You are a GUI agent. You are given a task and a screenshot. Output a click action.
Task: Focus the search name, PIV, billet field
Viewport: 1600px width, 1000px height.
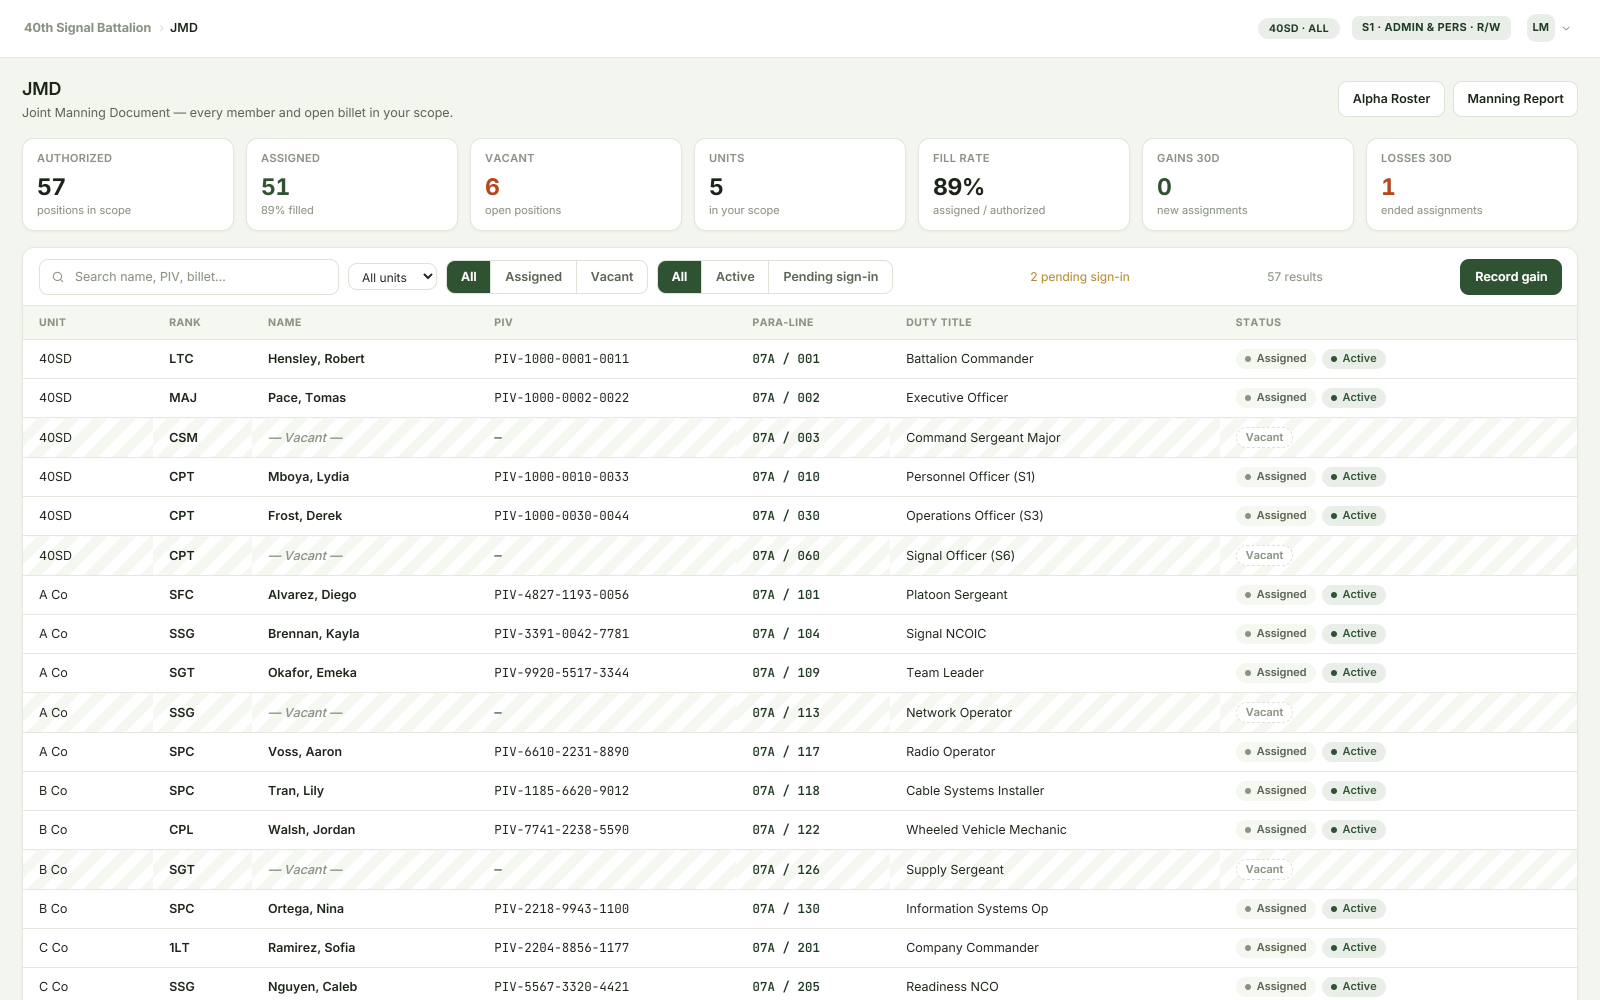189,277
